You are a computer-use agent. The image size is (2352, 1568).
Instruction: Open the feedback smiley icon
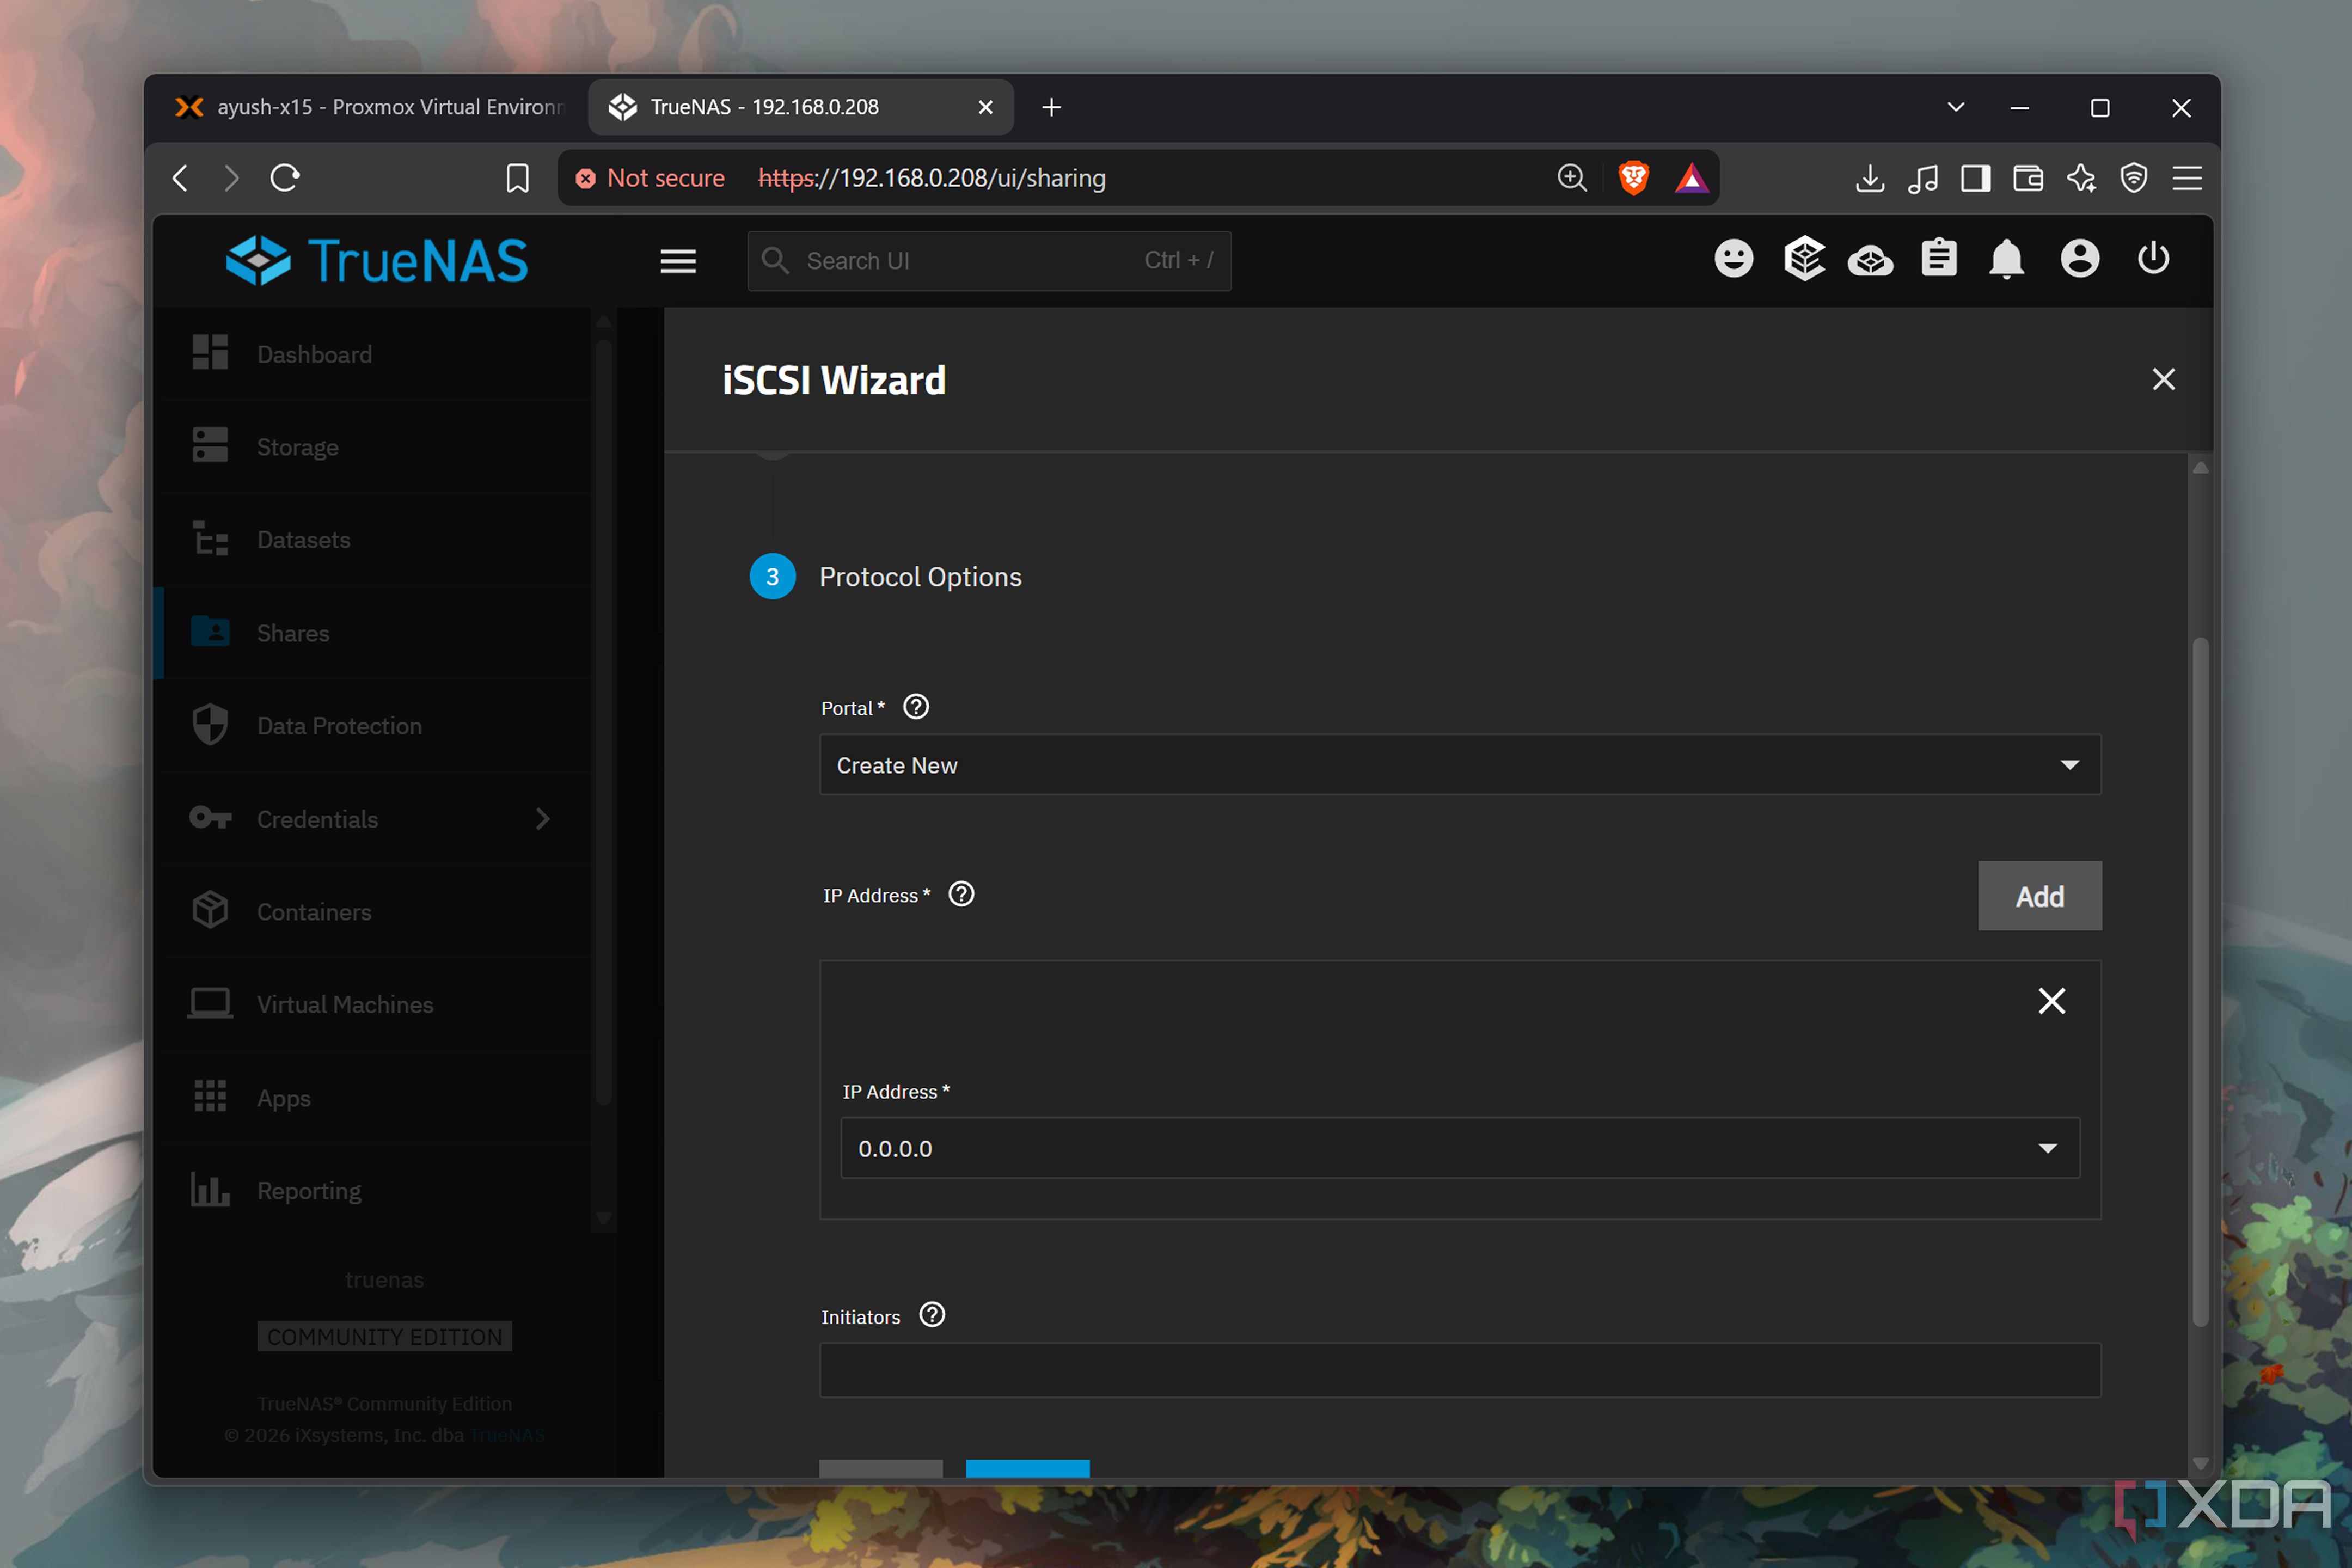[1733, 259]
